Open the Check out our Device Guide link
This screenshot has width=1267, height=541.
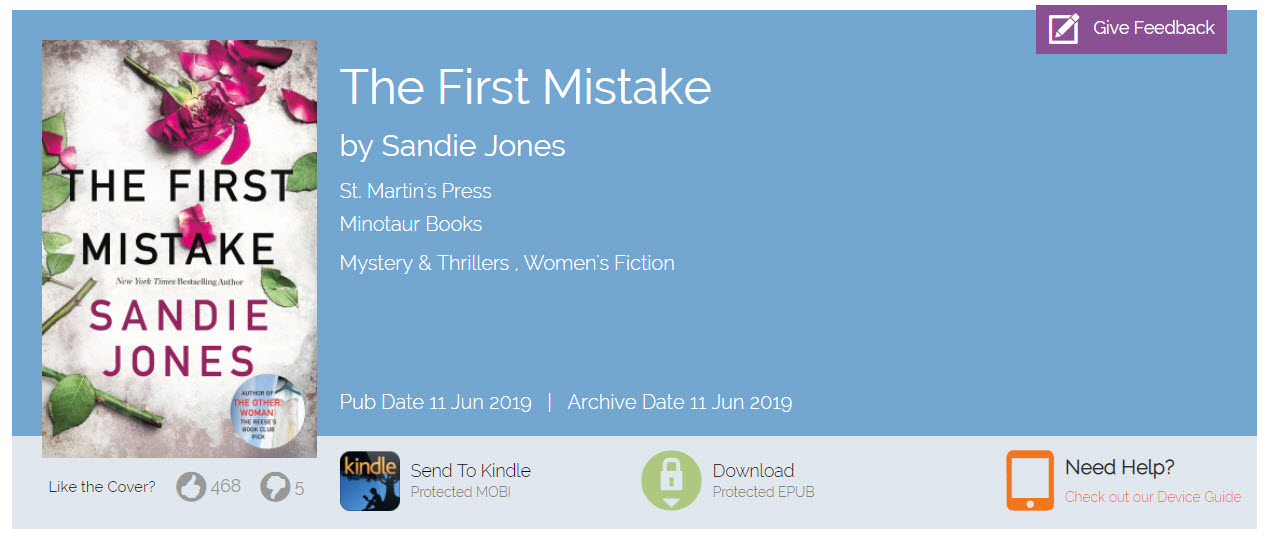(1152, 497)
